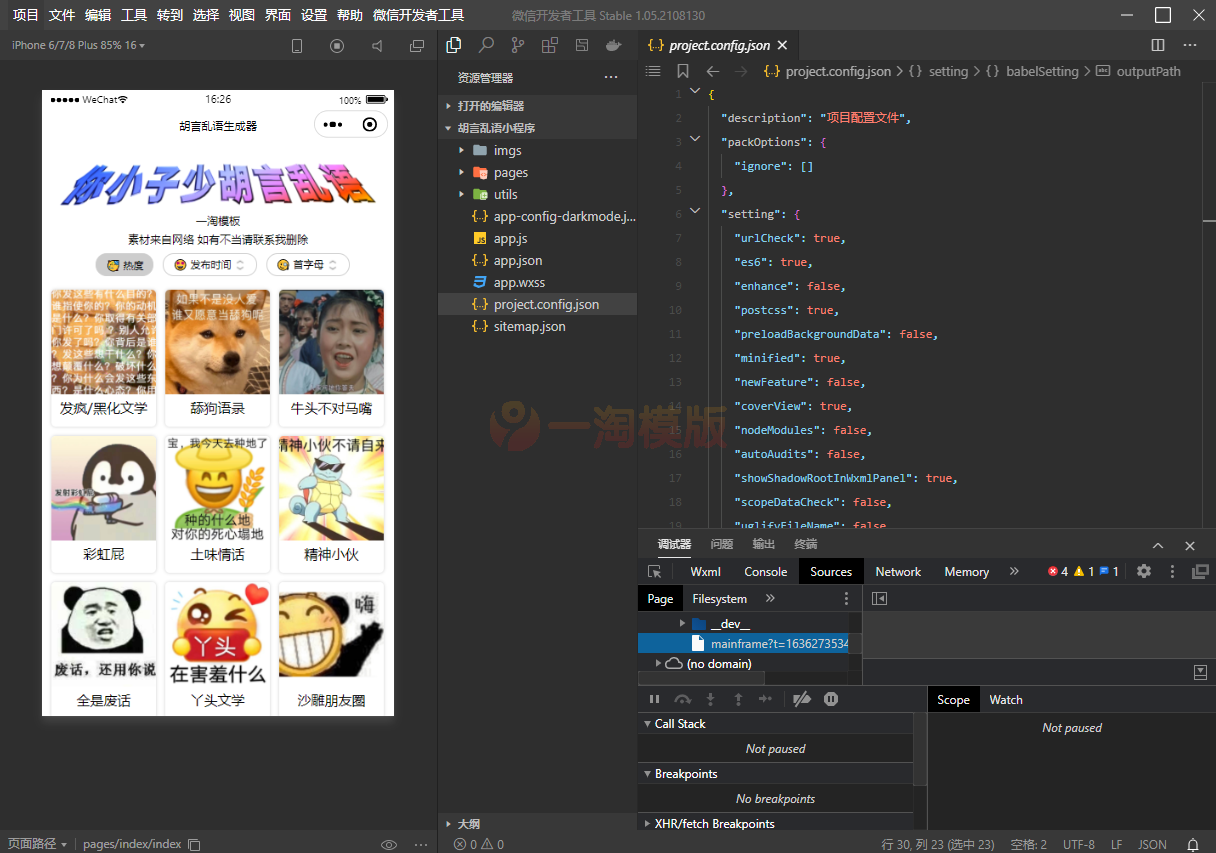Click the split editor icon
1216x853 pixels.
click(1158, 45)
